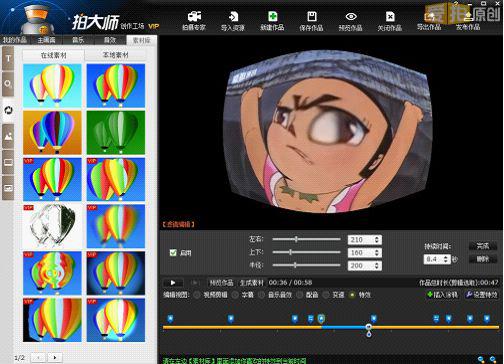This screenshot has width=504, height=364.
Task: Export the project via 导出作品
Action: point(429,21)
